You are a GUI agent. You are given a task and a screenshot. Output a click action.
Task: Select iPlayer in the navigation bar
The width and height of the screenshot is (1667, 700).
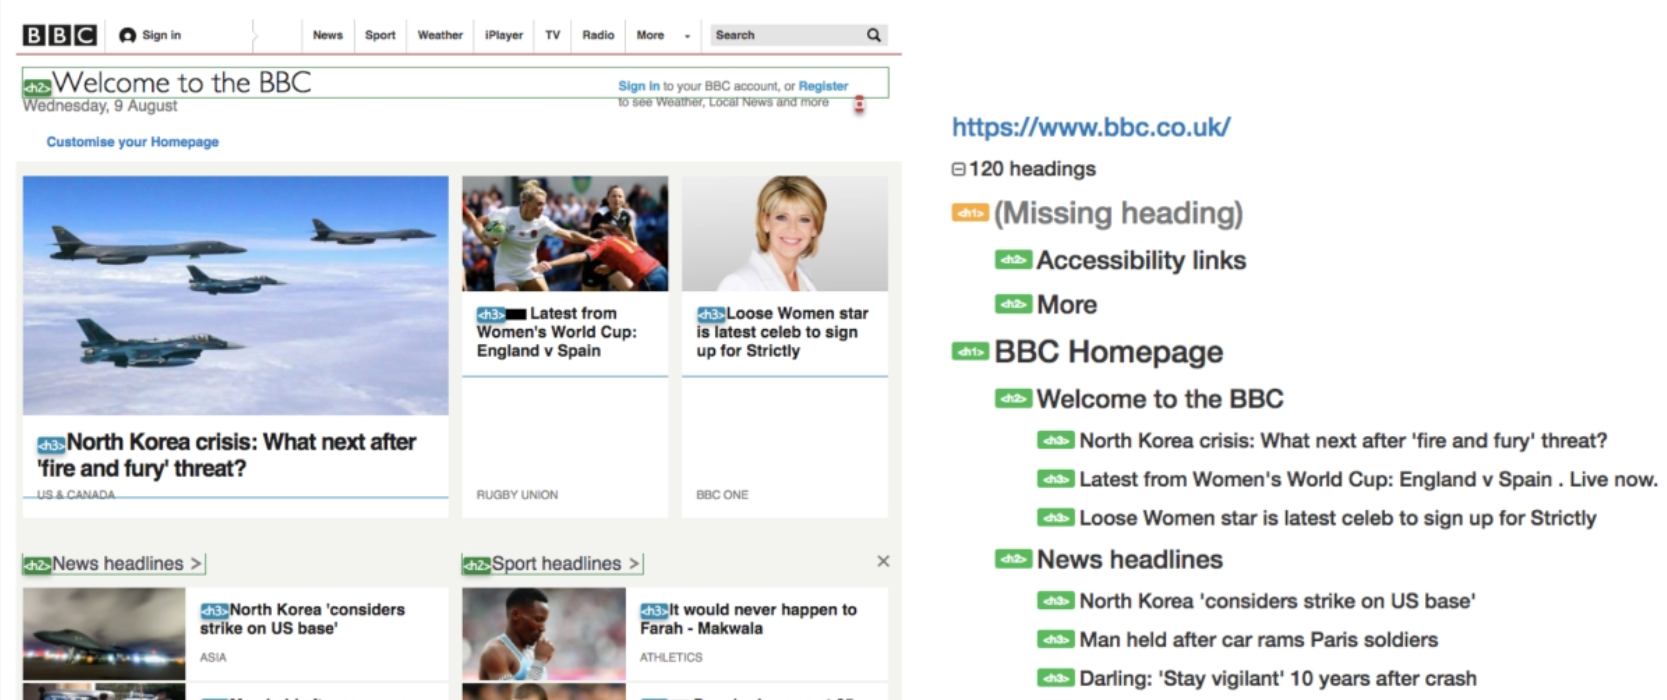tap(504, 35)
